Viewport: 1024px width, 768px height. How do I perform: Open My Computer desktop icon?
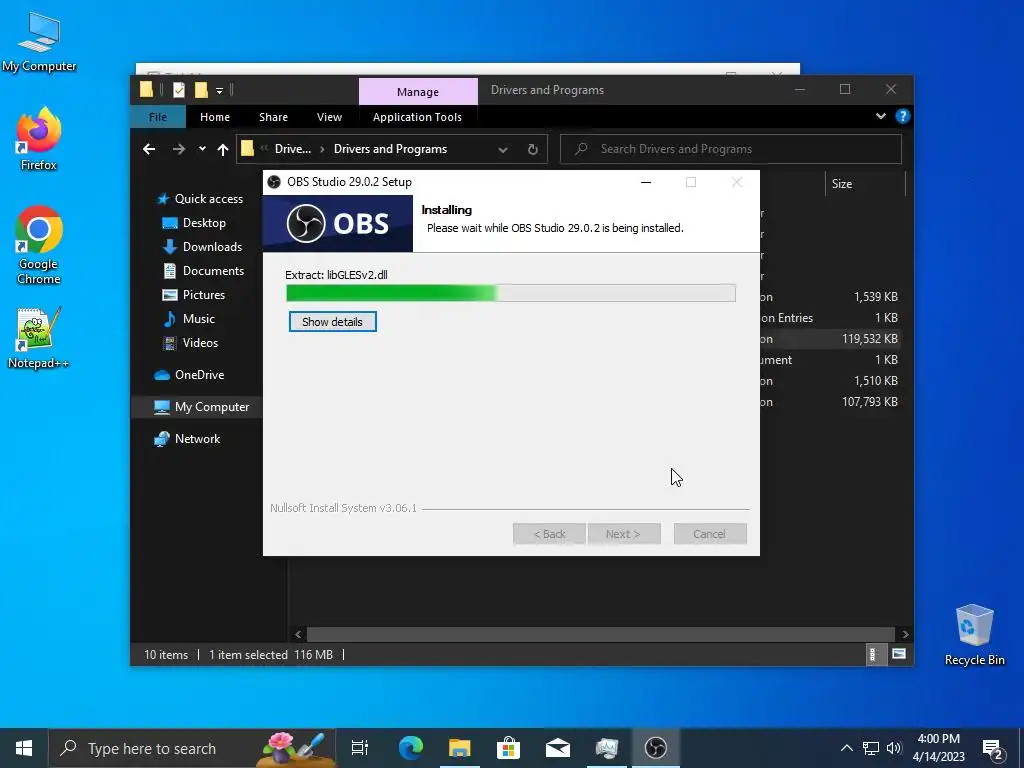pyautogui.click(x=39, y=40)
